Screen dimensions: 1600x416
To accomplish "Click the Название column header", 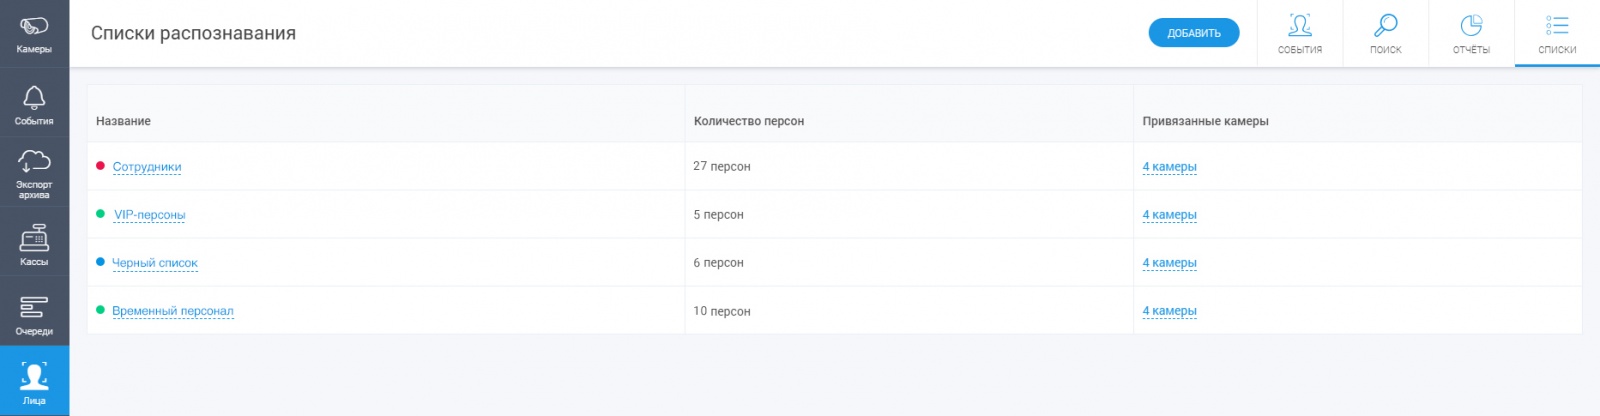I will point(123,121).
